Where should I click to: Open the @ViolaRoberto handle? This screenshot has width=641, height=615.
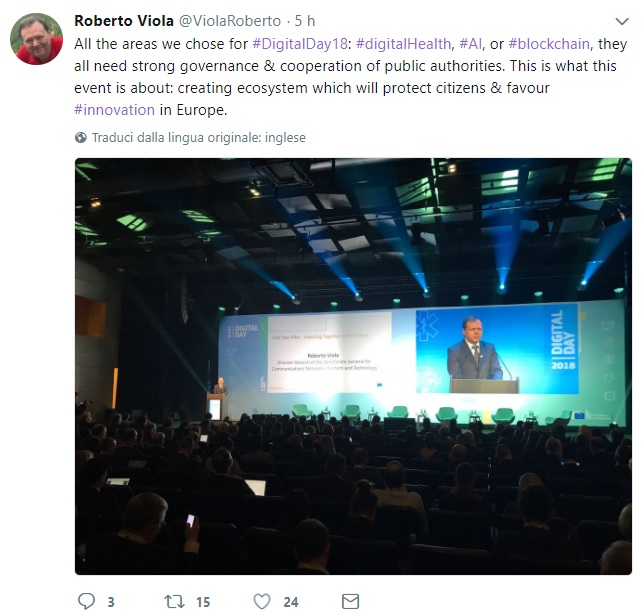click(x=230, y=21)
